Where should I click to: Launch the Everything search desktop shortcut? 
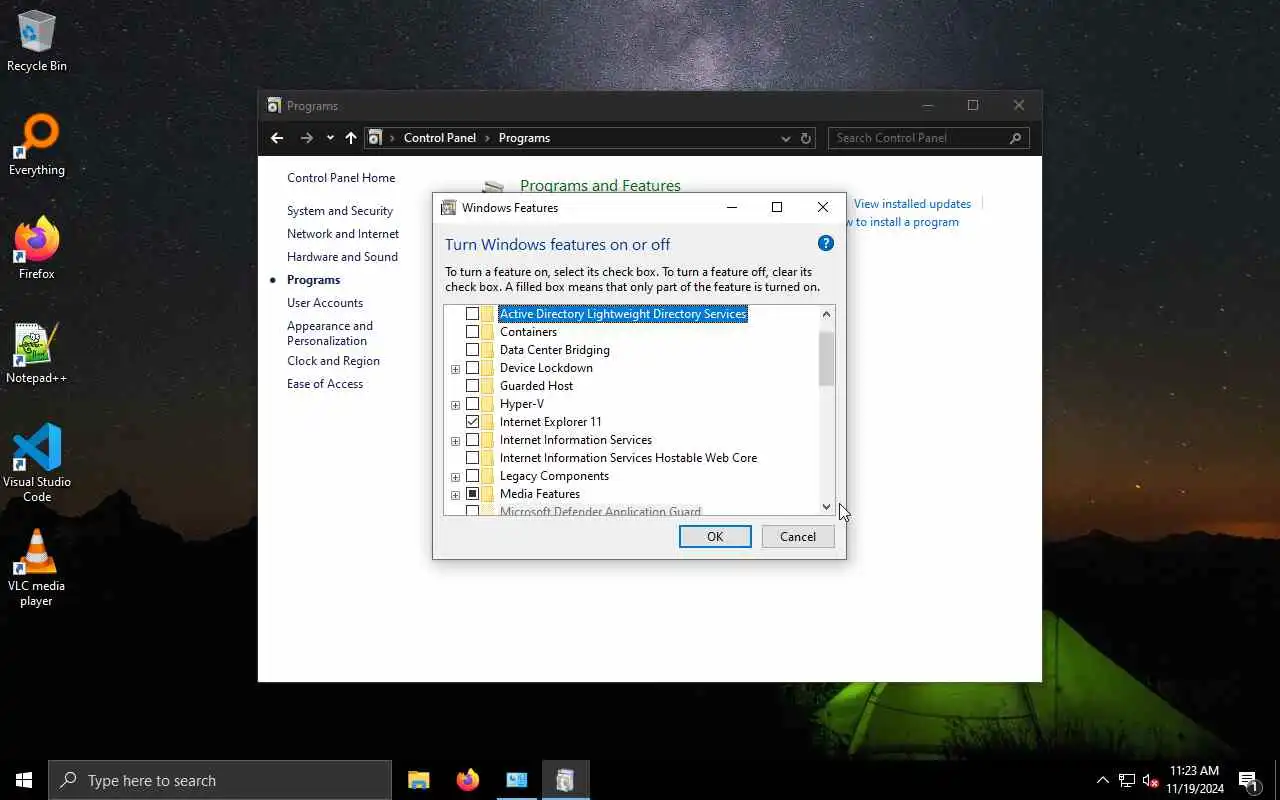pyautogui.click(x=37, y=146)
